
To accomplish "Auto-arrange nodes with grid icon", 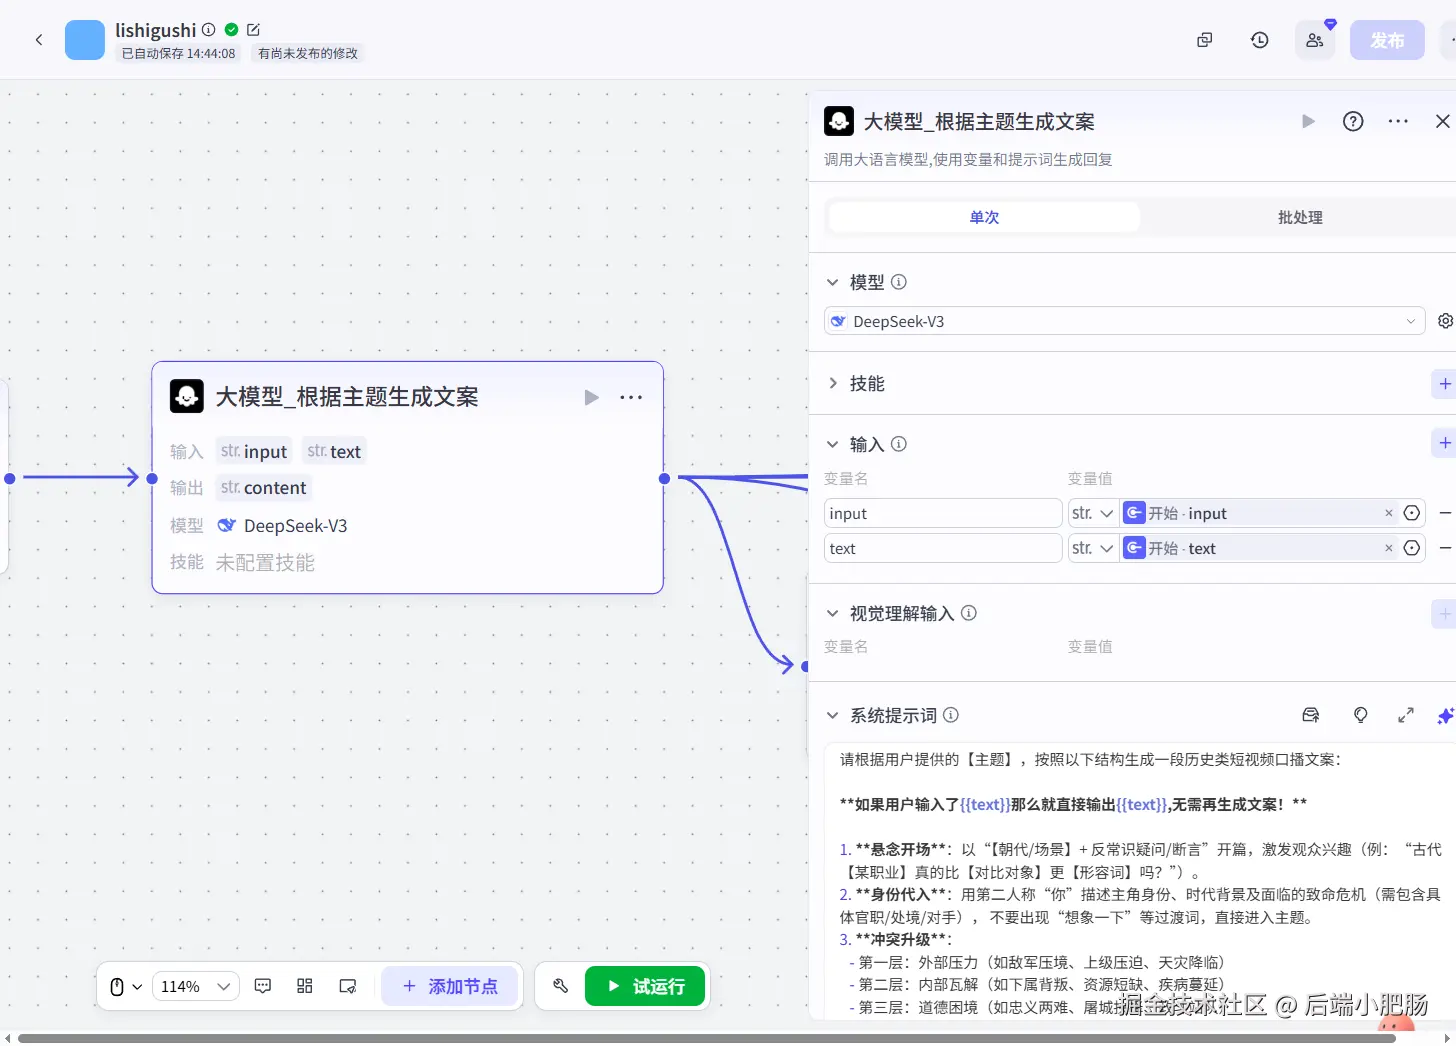I will 305,986.
